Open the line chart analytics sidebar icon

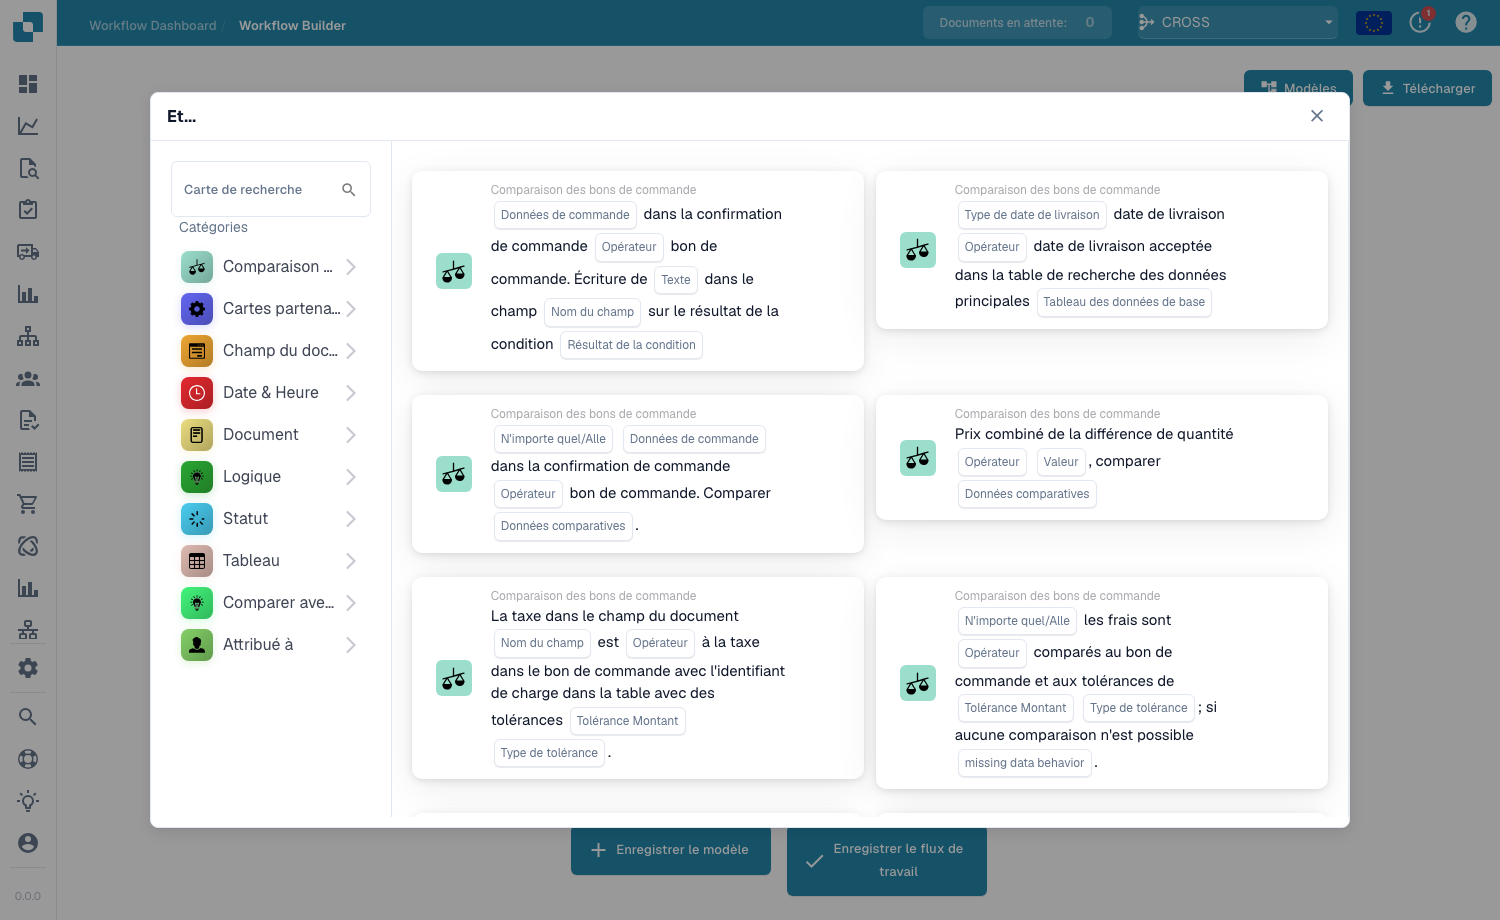tap(28, 126)
